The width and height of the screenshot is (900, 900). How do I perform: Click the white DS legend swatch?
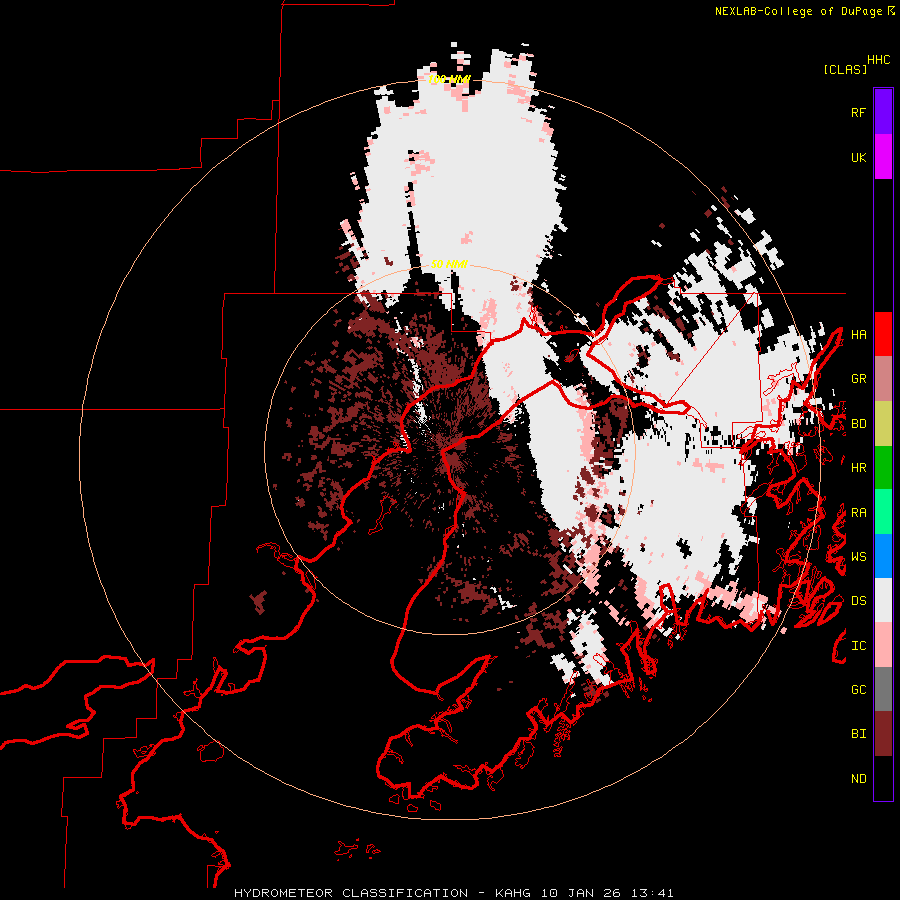883,600
